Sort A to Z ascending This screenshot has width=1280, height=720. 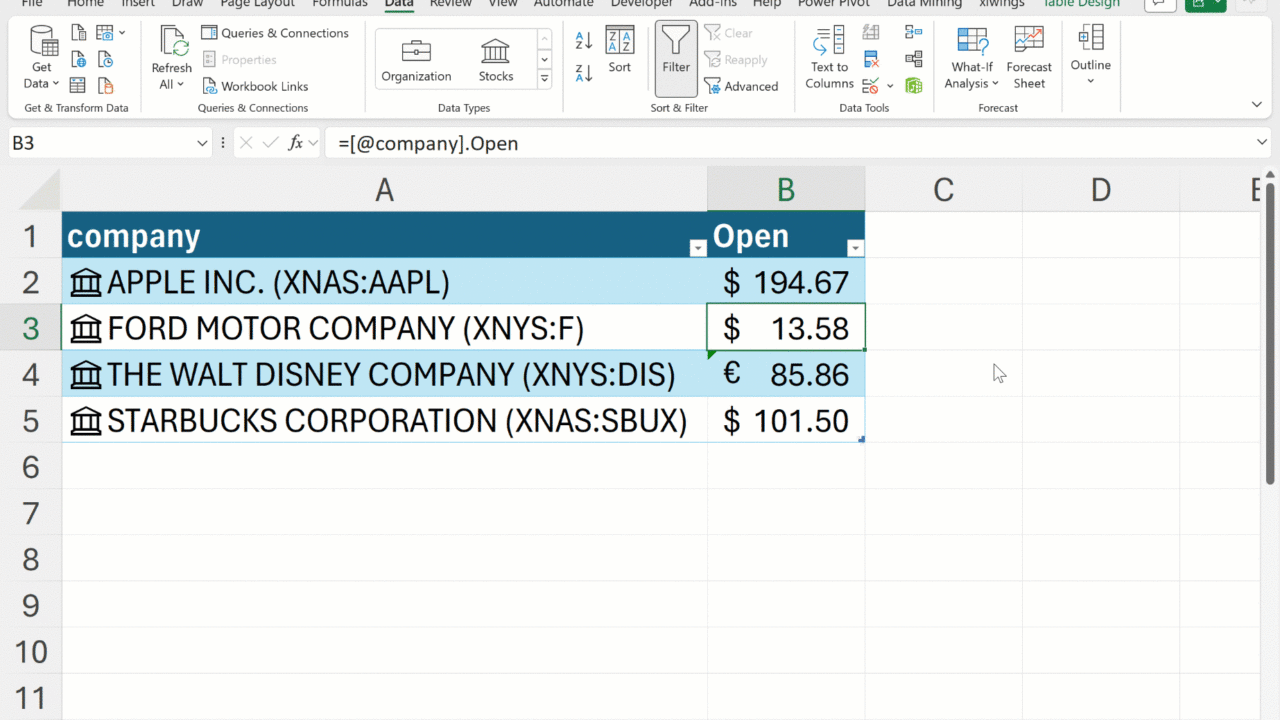(584, 41)
